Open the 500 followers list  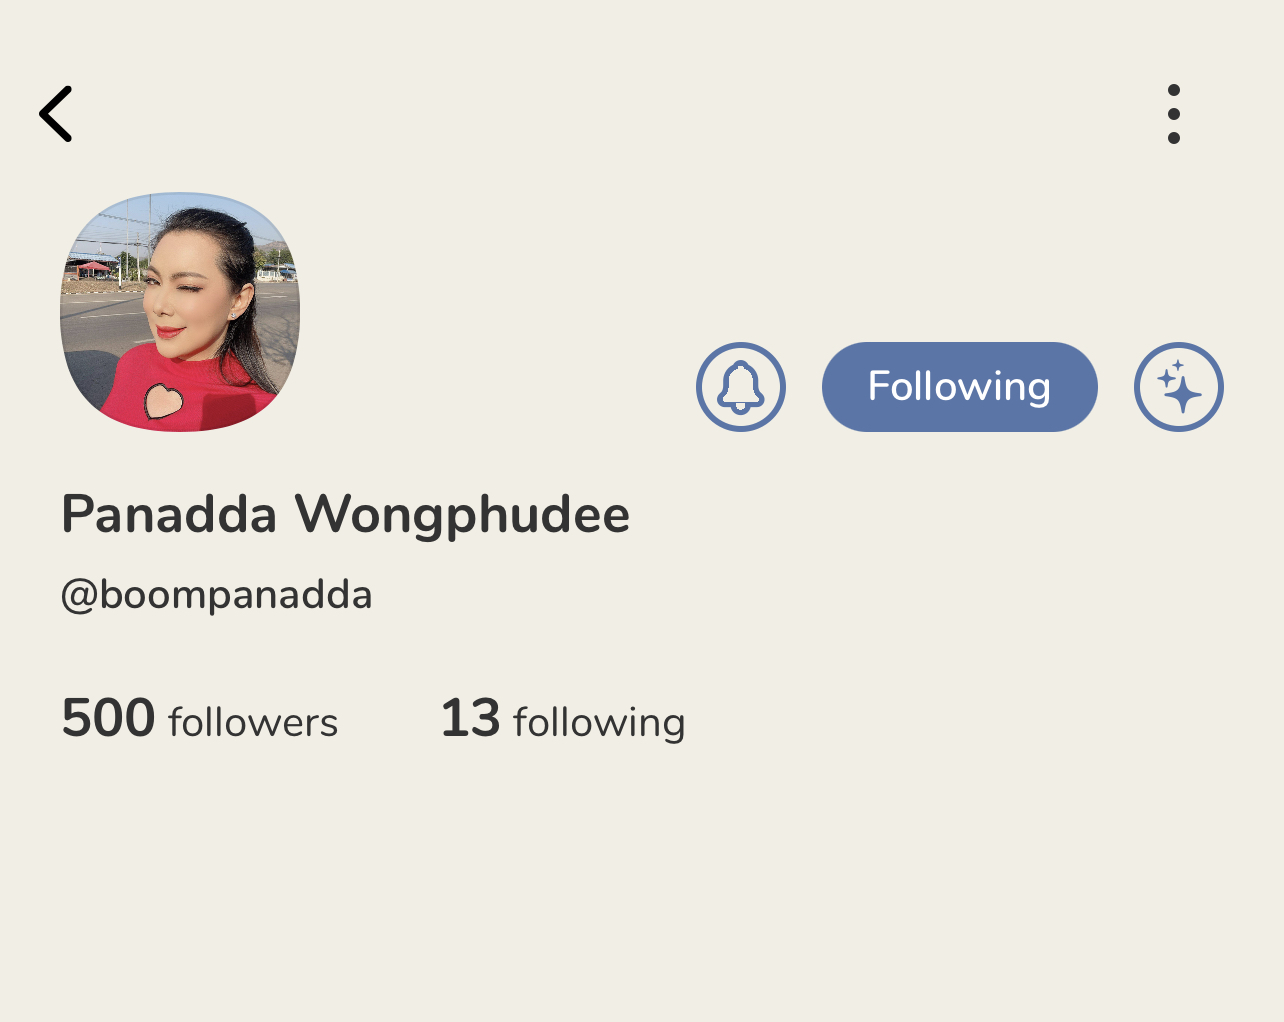click(200, 719)
